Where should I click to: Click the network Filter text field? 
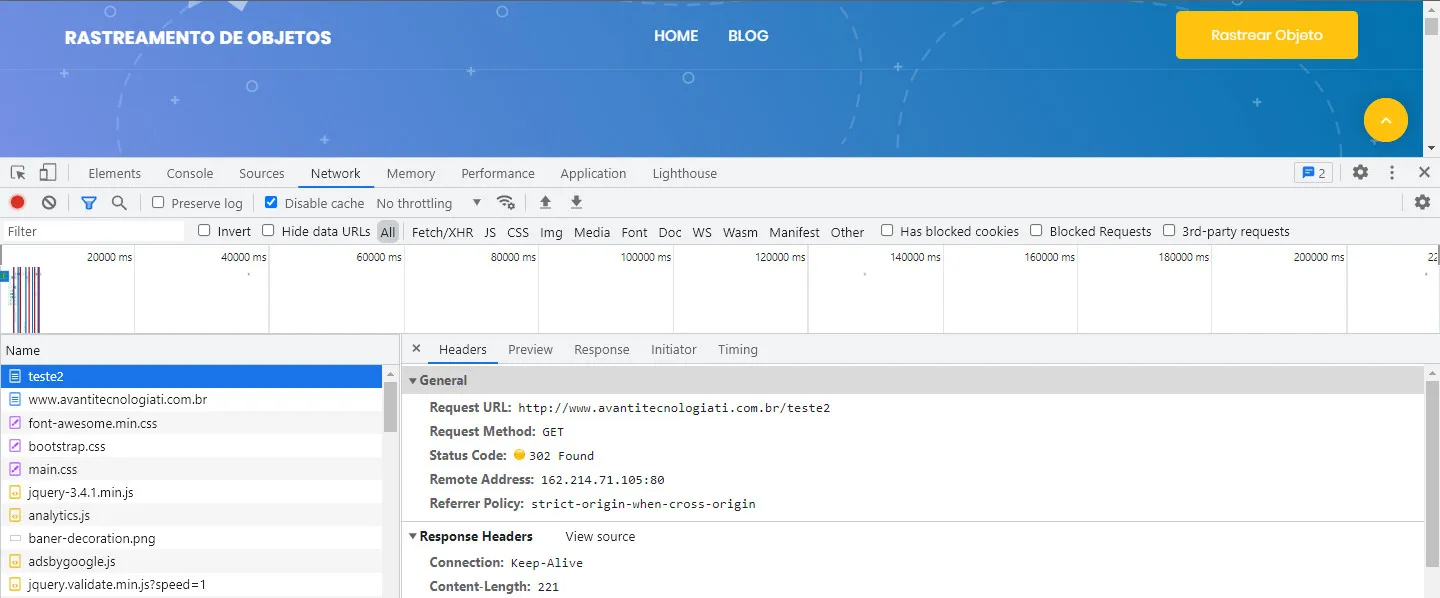[x=93, y=231]
